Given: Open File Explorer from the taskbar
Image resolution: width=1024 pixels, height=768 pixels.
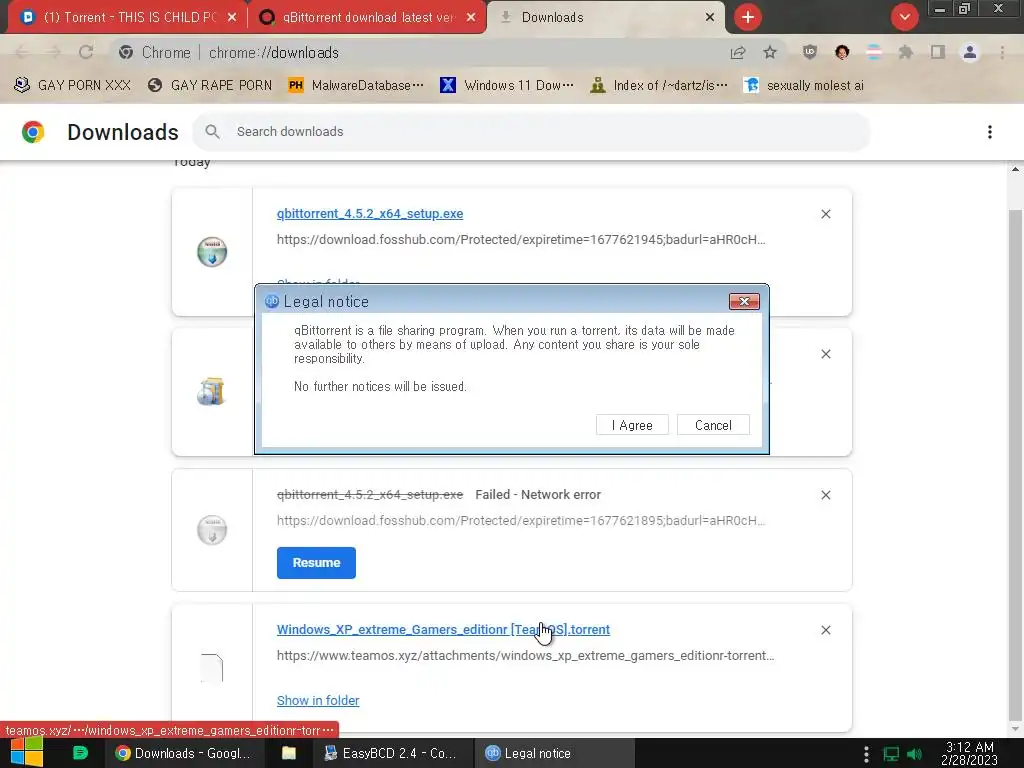Looking at the screenshot, I should point(288,753).
